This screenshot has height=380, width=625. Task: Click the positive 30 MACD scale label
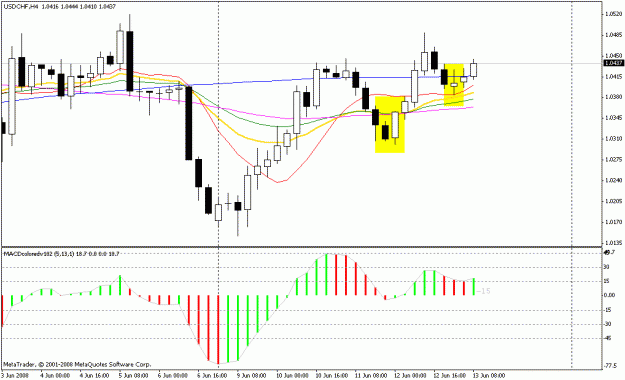click(606, 267)
